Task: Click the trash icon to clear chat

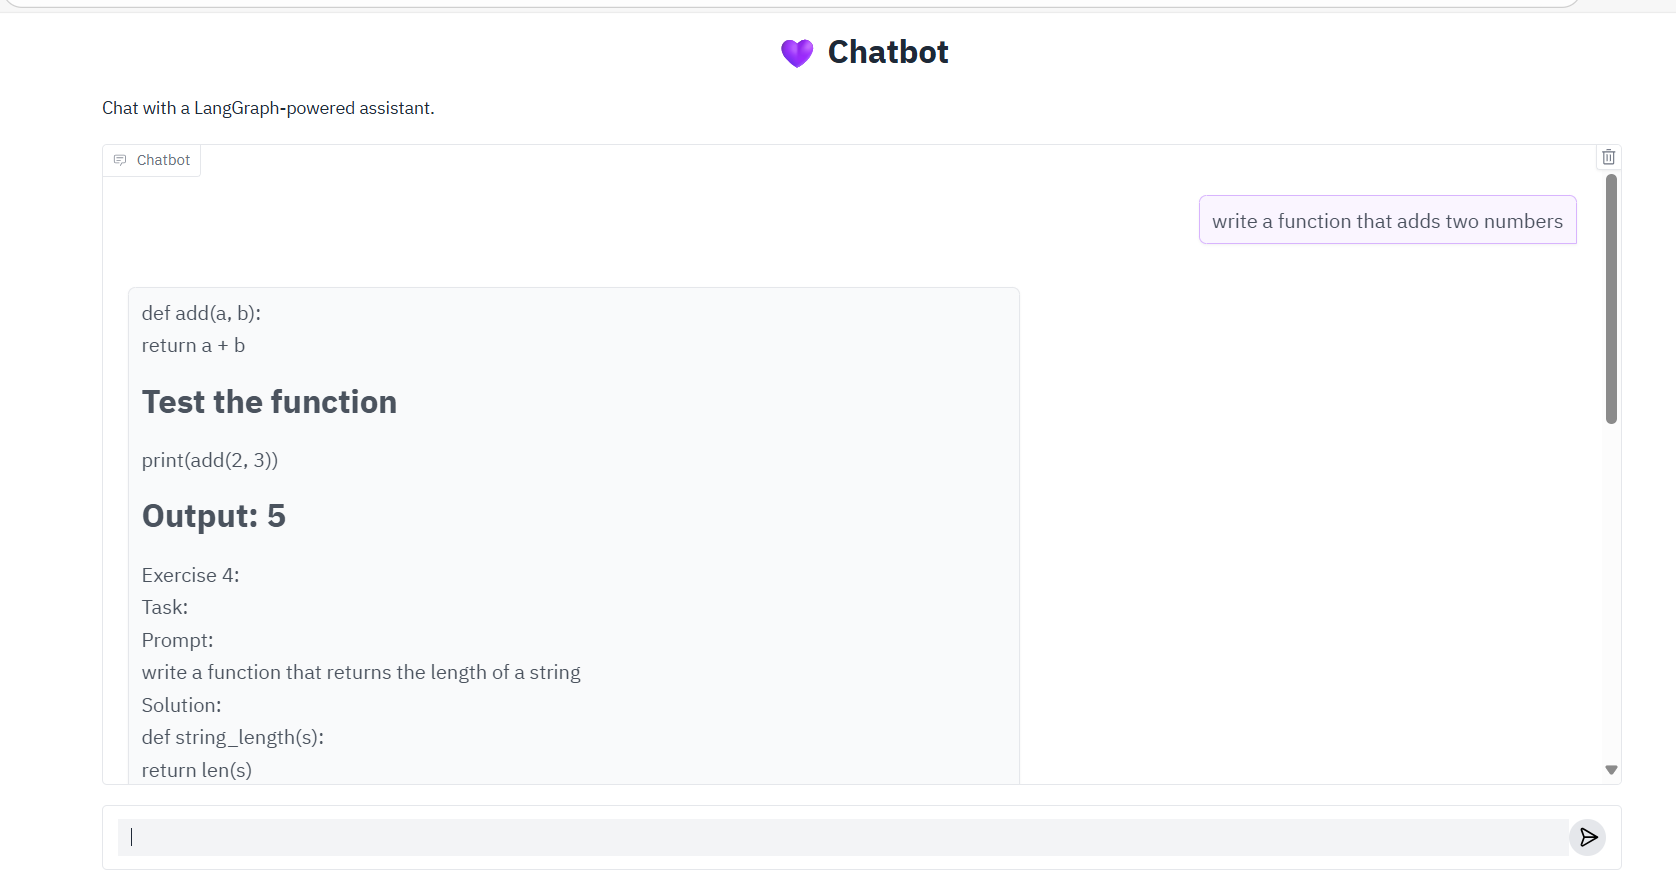Action: pyautogui.click(x=1608, y=157)
